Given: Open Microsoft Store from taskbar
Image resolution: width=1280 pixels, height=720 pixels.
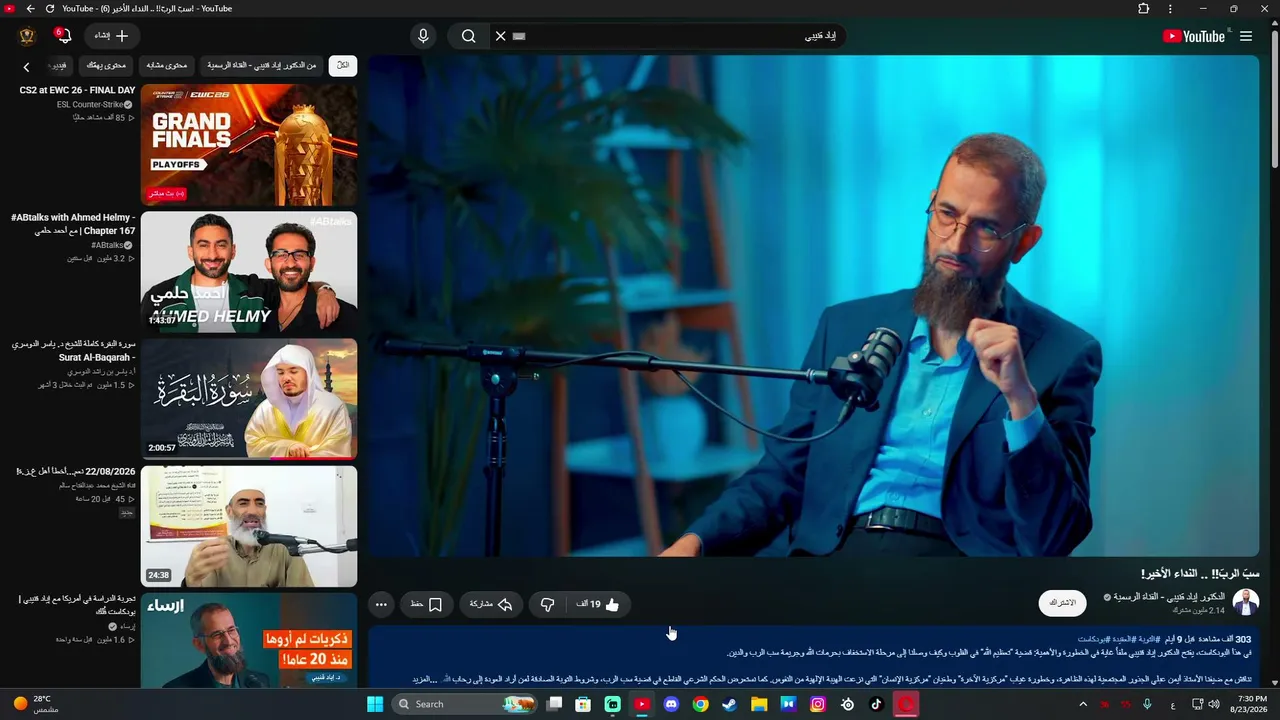Looking at the screenshot, I should coord(583,704).
